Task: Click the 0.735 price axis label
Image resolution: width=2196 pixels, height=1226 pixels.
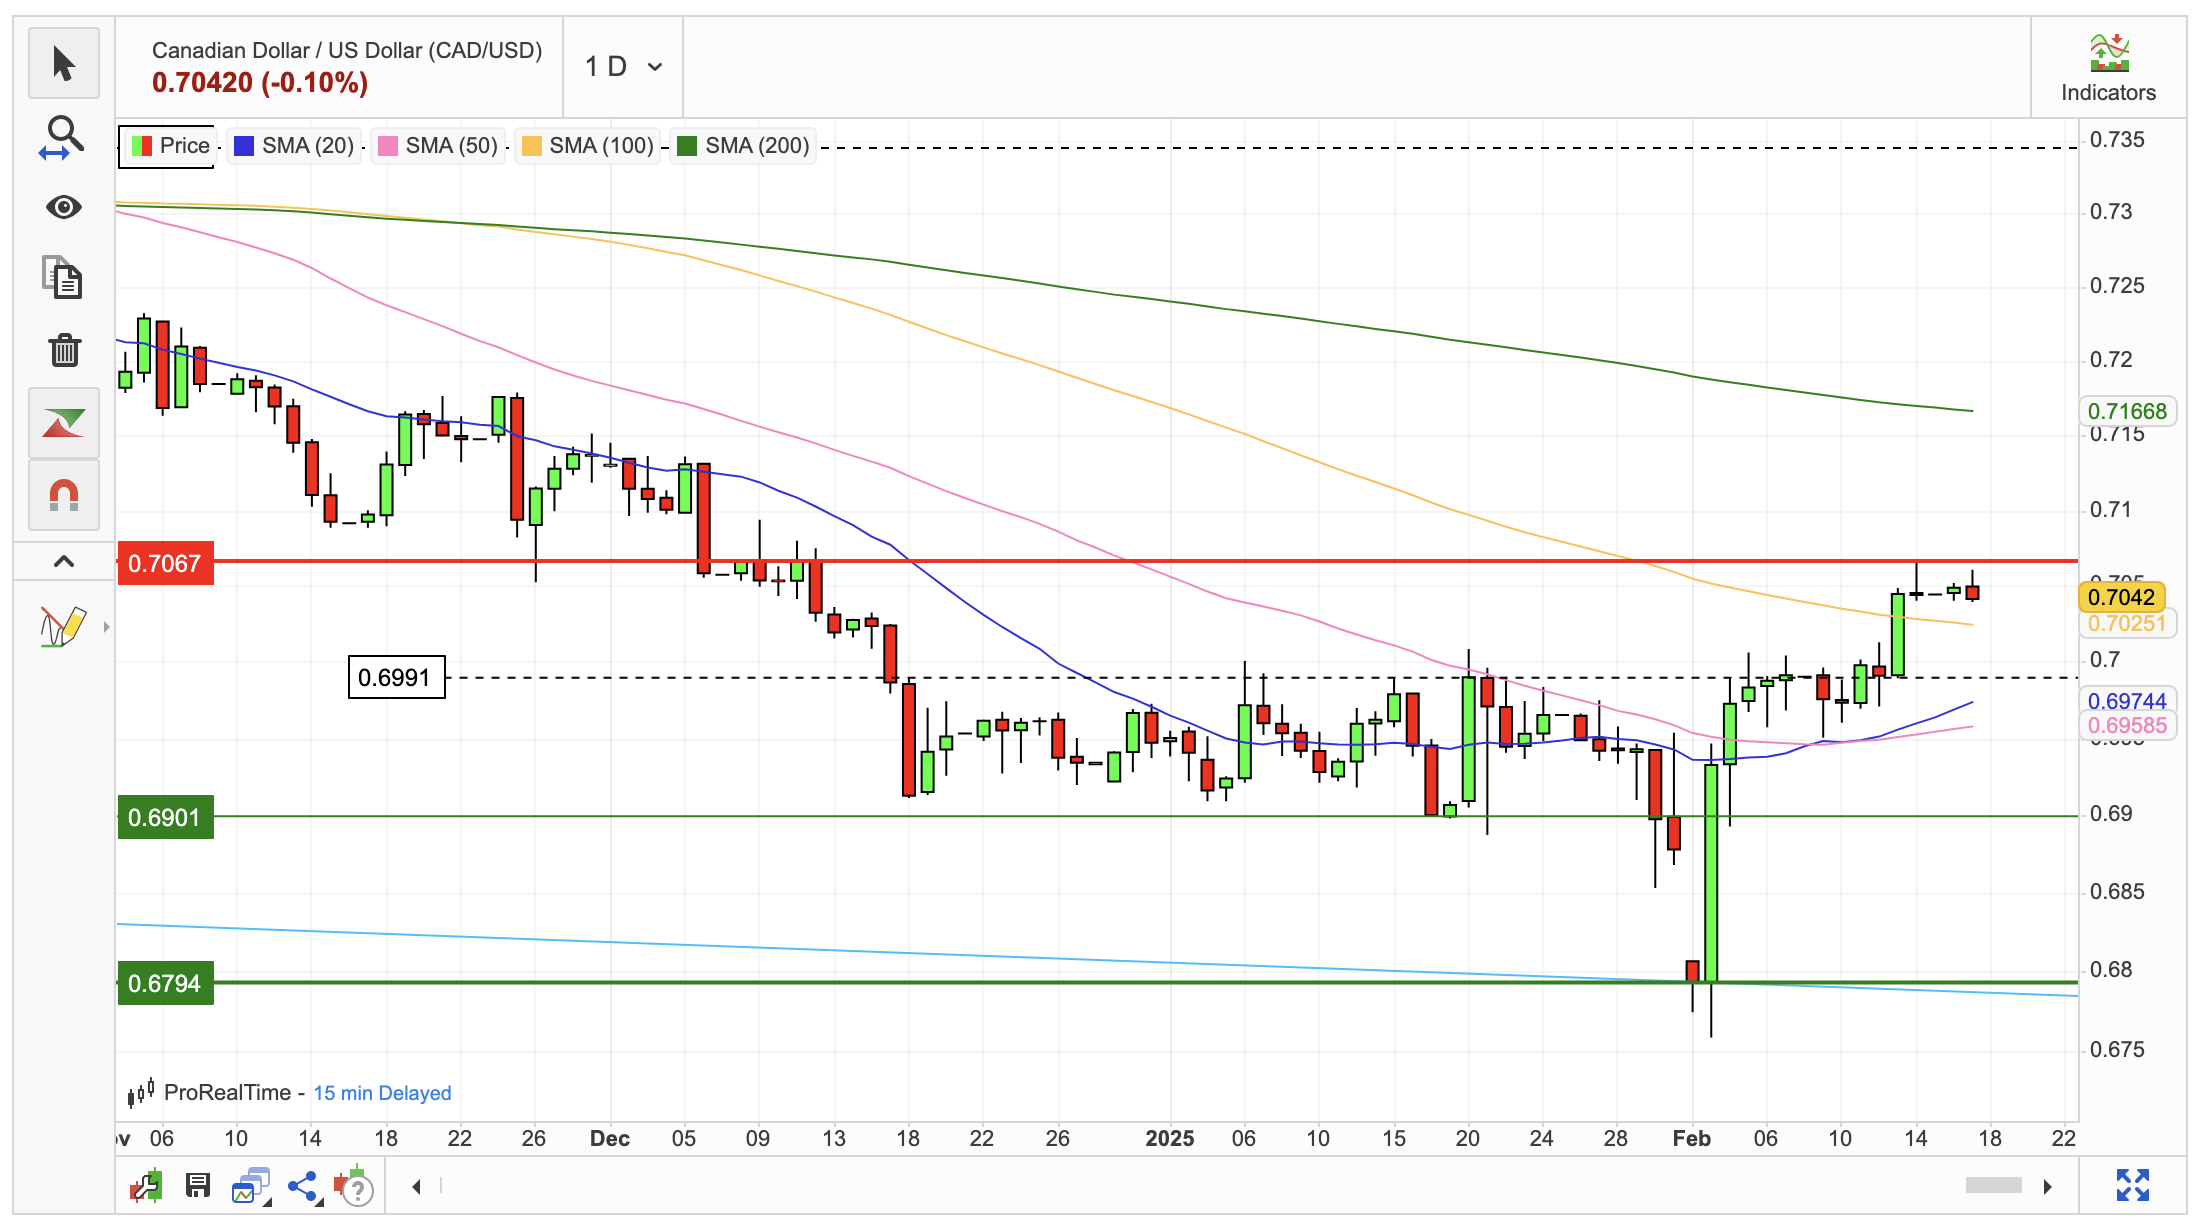Action: pyautogui.click(x=2117, y=140)
